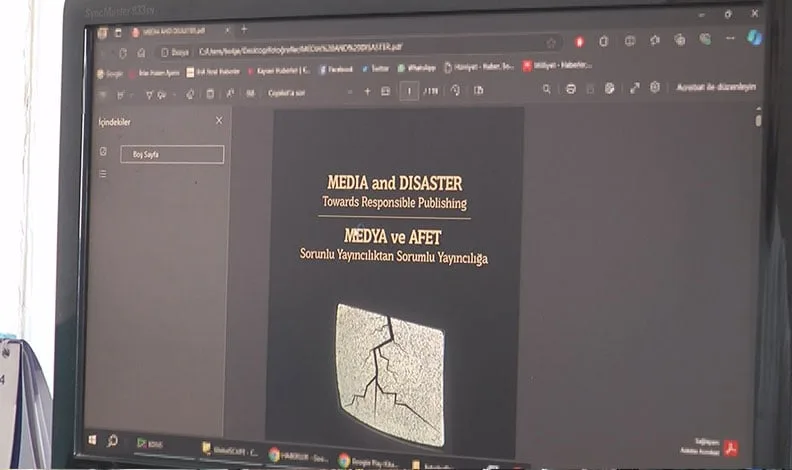792x470 pixels.
Task: Enter full screen using the expand icon
Action: 634,88
